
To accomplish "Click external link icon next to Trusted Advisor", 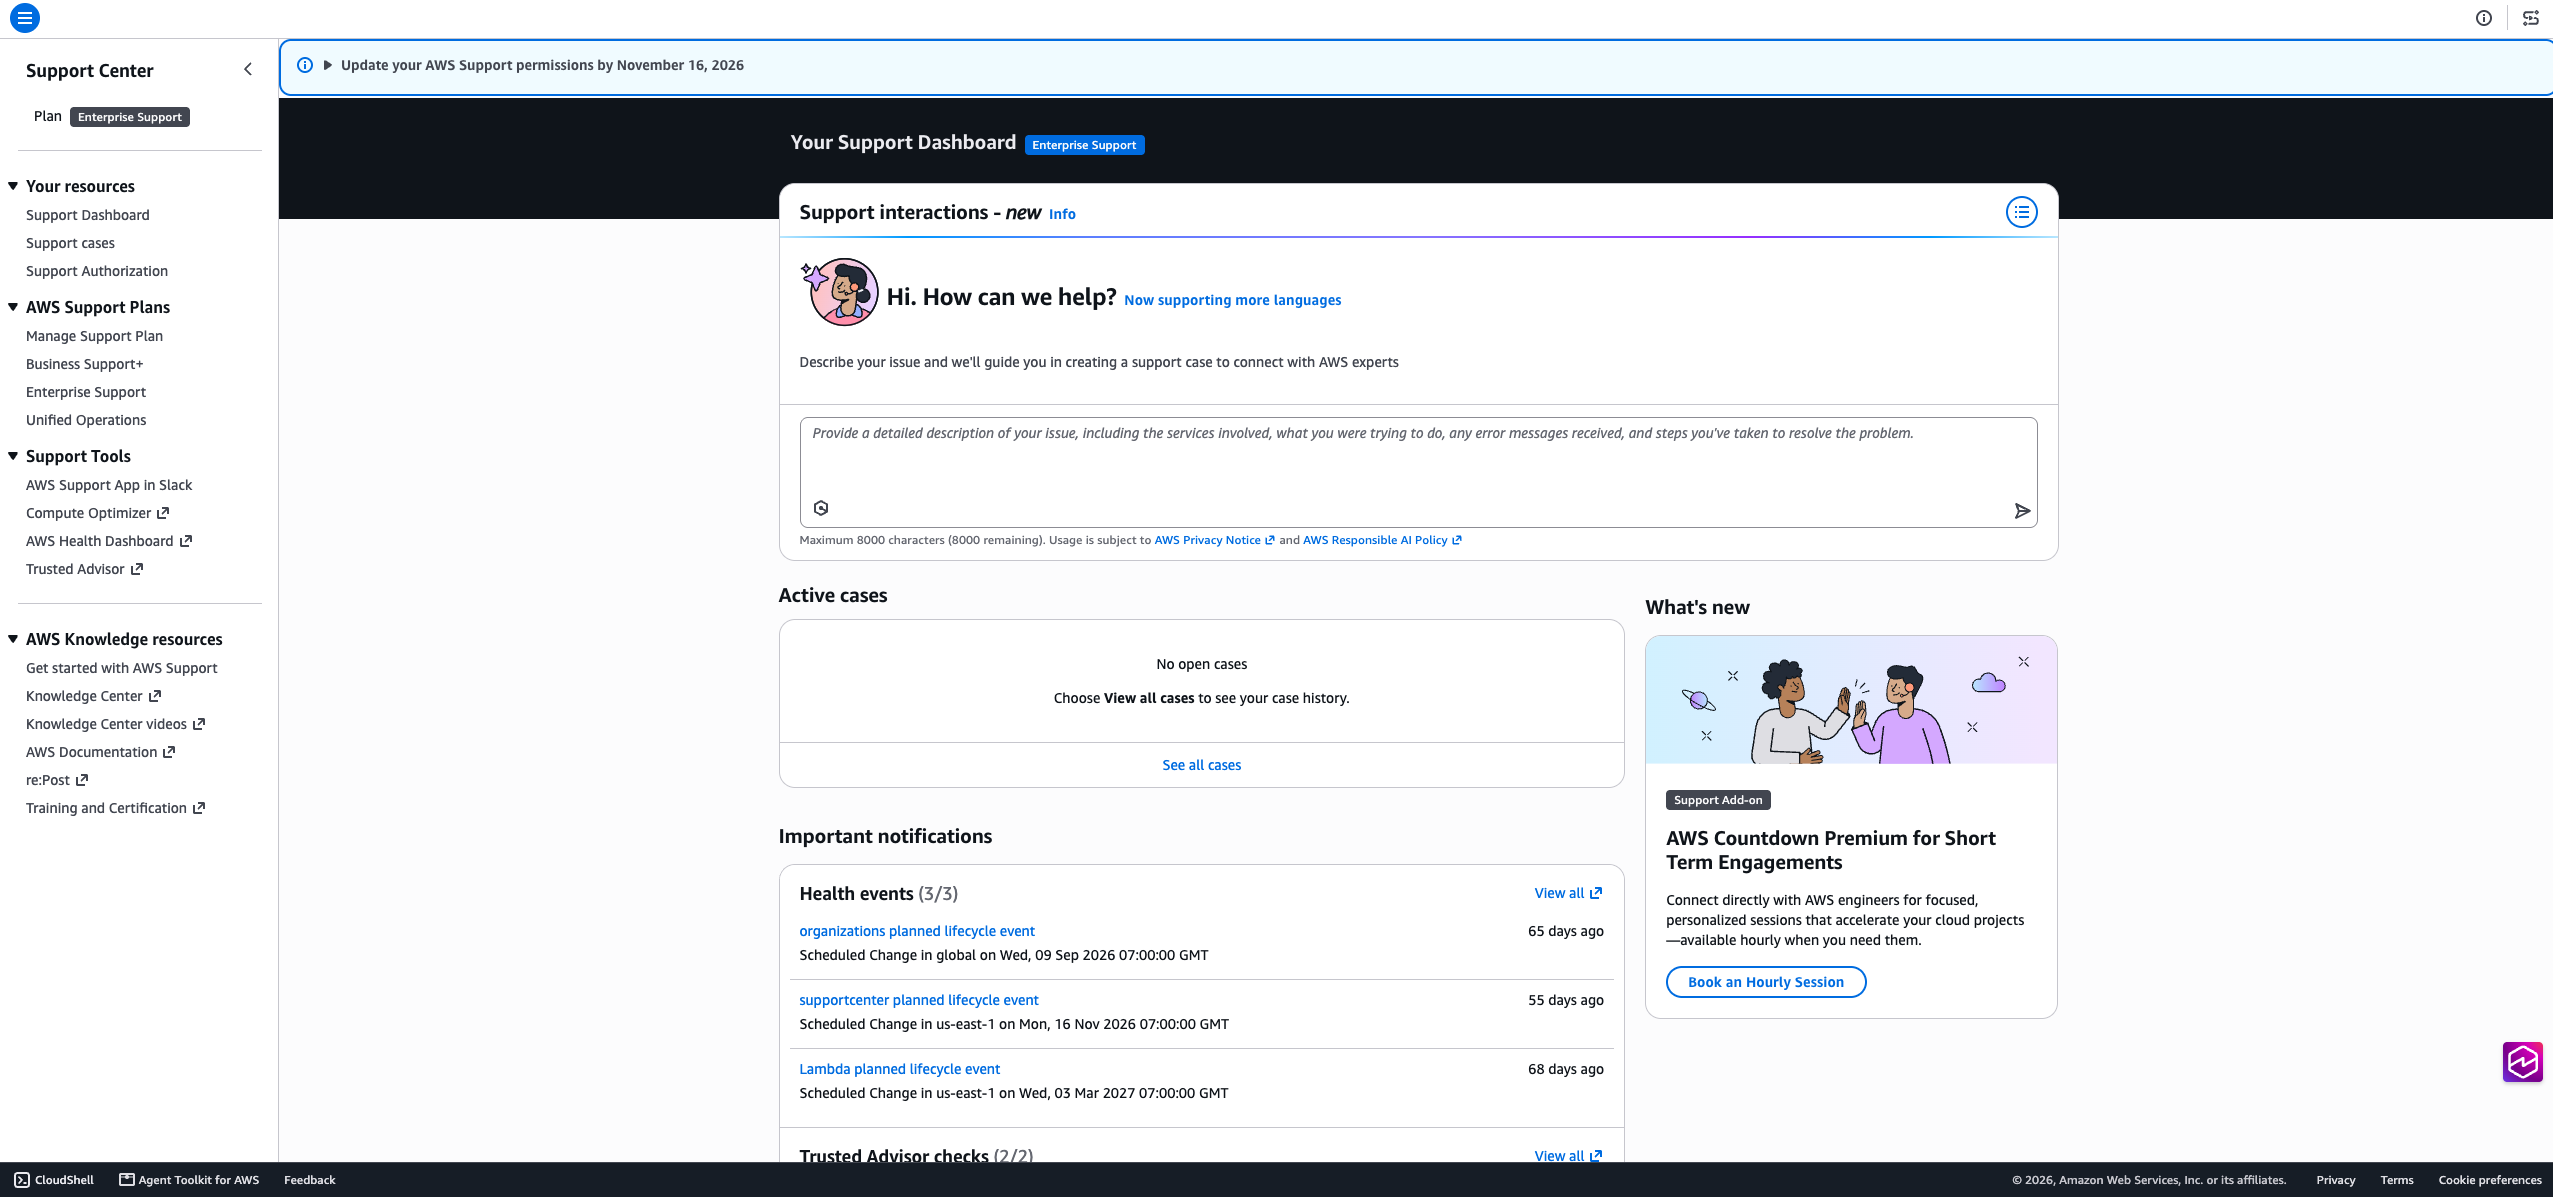I will click(137, 569).
